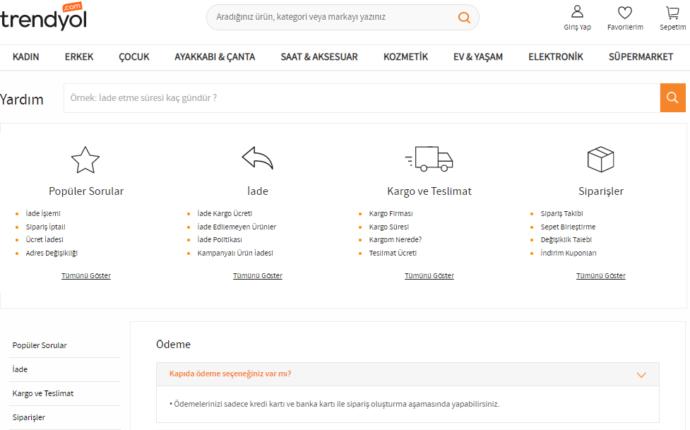This screenshot has width=690, height=430.
Task: Click the Kargo ve Teslimat truck icon
Action: pos(429,158)
